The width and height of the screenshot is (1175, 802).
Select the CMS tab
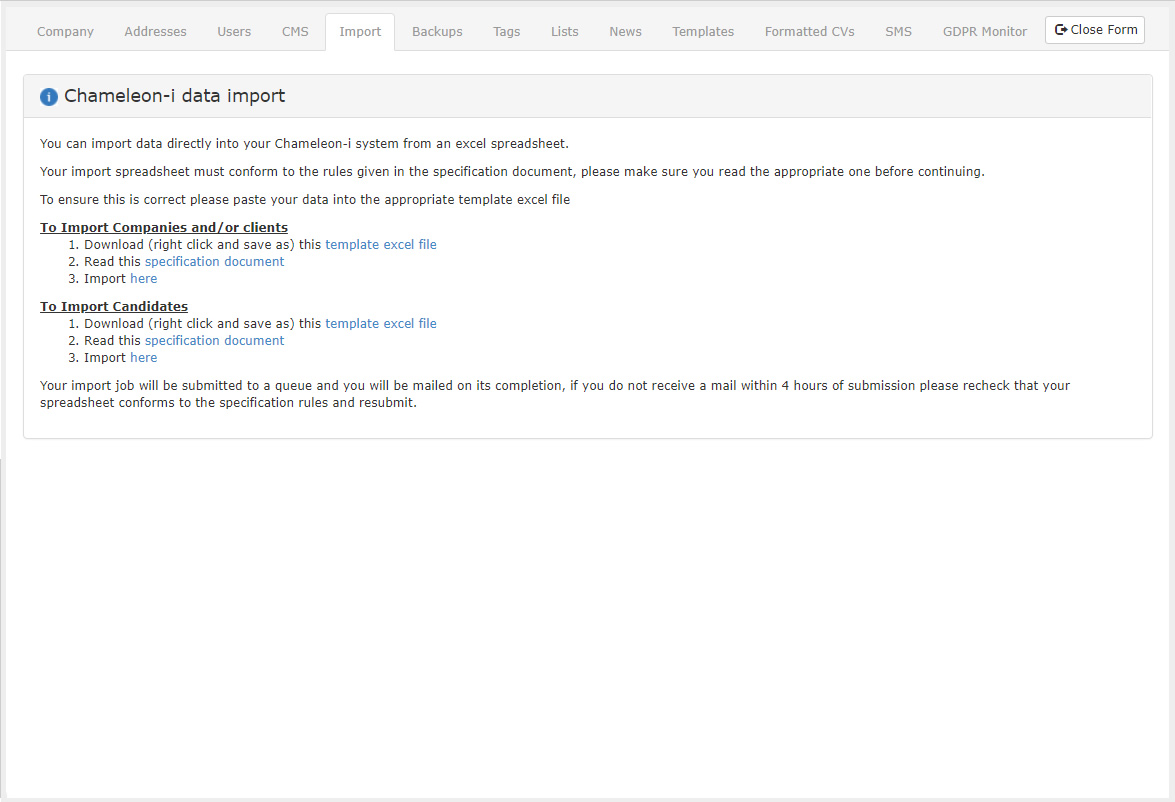[x=295, y=31]
